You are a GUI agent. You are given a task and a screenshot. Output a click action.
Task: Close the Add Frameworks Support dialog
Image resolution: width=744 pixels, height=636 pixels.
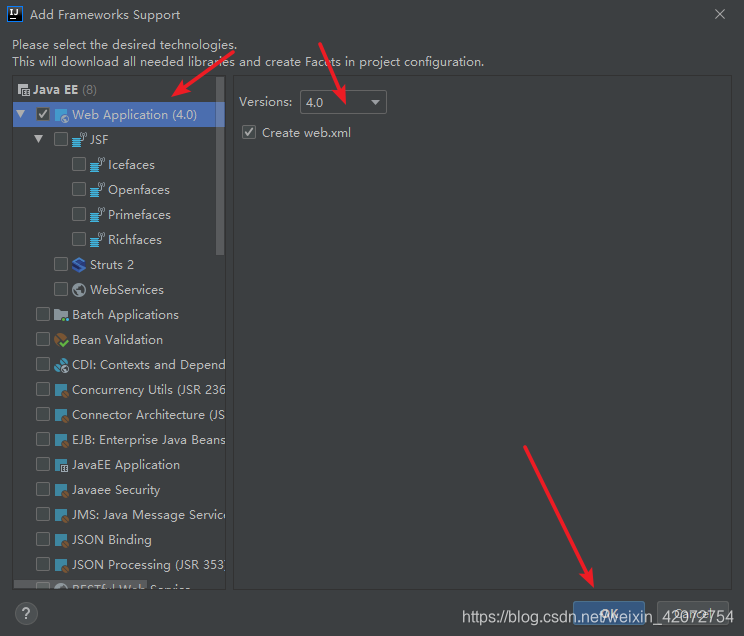pos(720,14)
